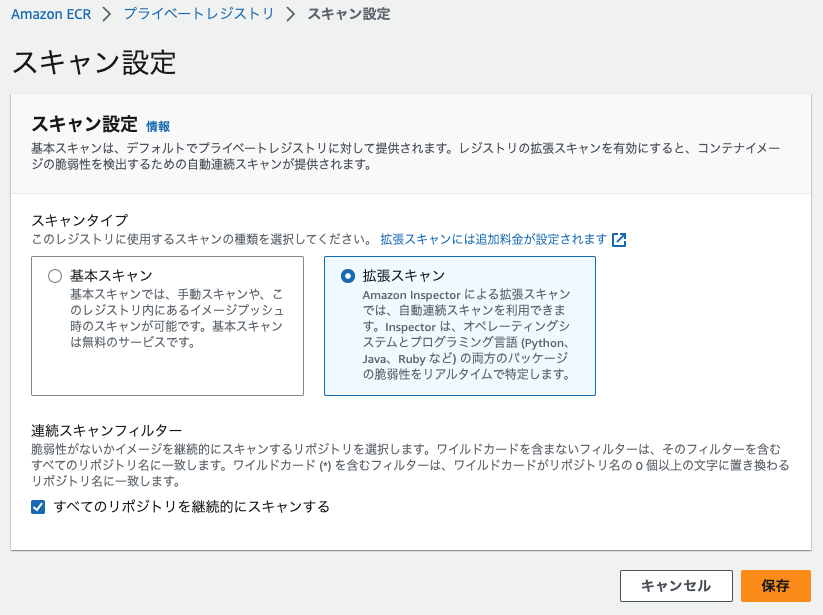823x615 pixels.
Task: Go to プライベートレジストリ breadcrumb
Action: [199, 14]
